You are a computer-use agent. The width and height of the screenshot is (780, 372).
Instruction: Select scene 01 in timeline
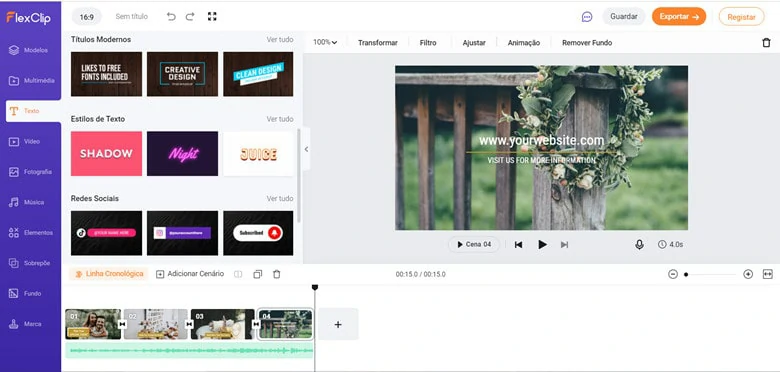(93, 324)
